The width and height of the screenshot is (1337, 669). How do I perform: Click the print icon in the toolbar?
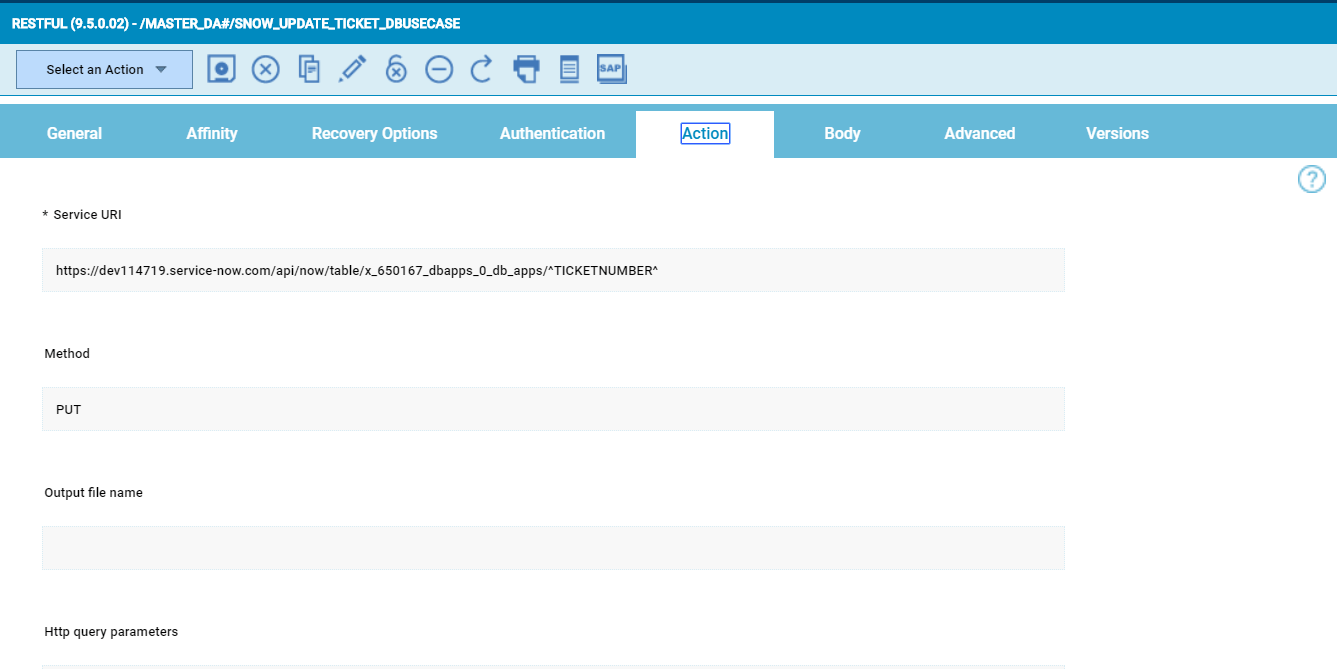pyautogui.click(x=526, y=68)
